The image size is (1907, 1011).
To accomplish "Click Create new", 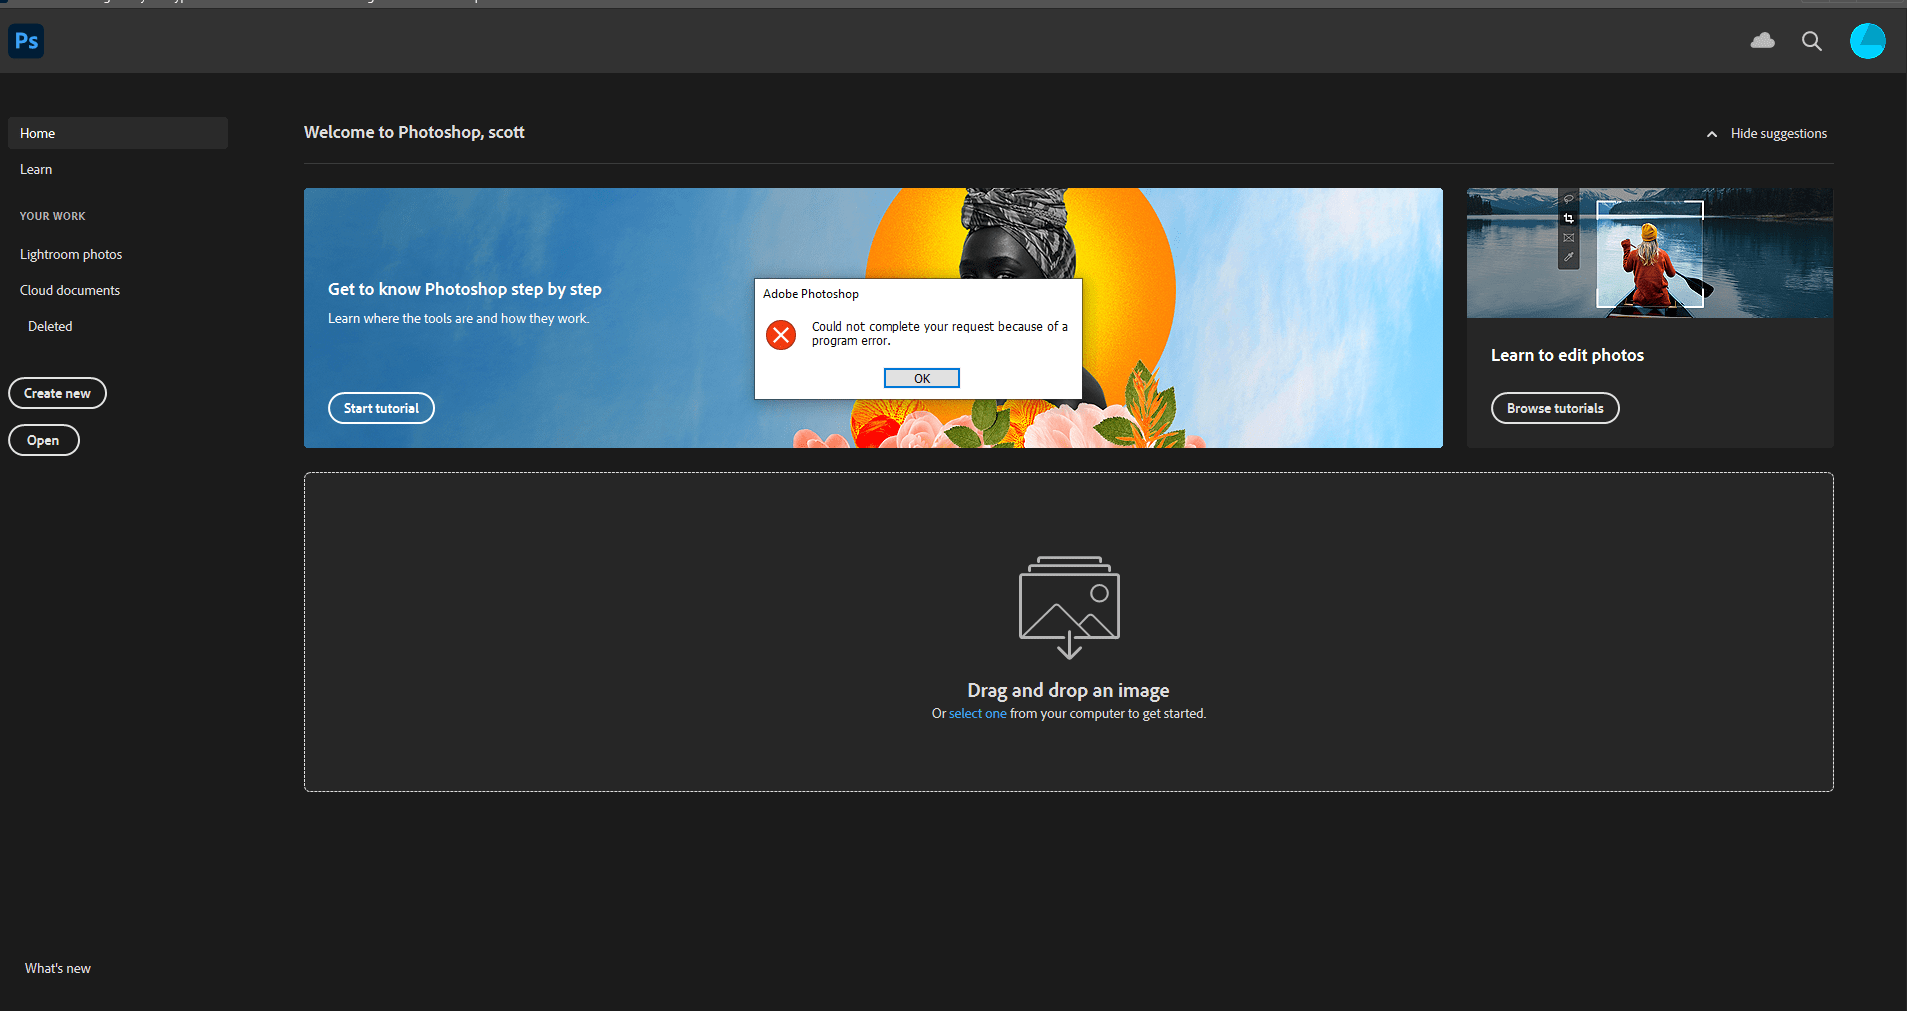I will tap(57, 392).
